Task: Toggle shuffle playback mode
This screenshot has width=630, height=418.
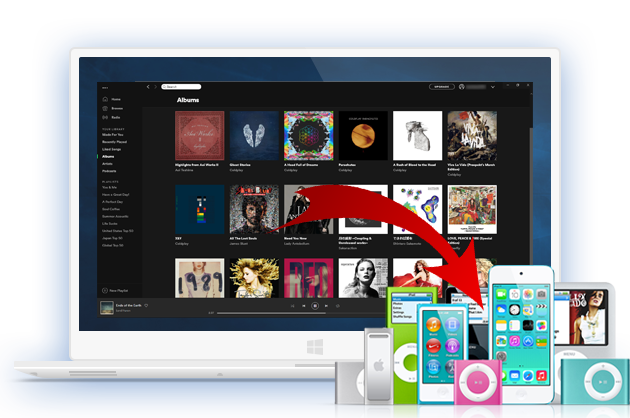Action: coord(292,306)
